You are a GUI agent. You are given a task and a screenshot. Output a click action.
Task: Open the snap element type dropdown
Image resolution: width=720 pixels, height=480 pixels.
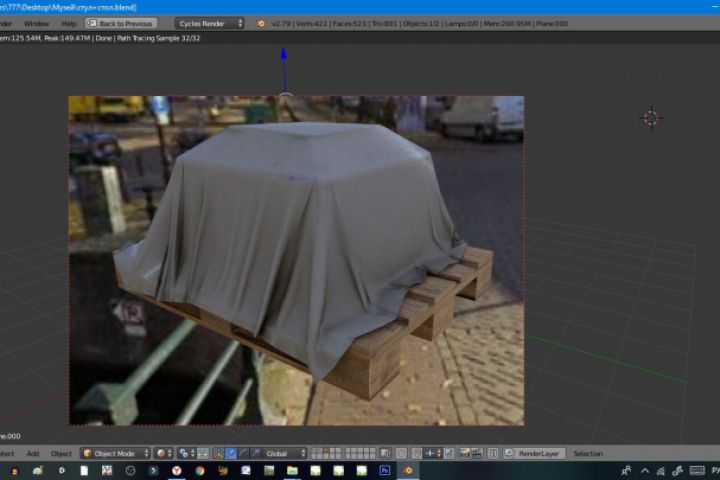click(x=433, y=453)
